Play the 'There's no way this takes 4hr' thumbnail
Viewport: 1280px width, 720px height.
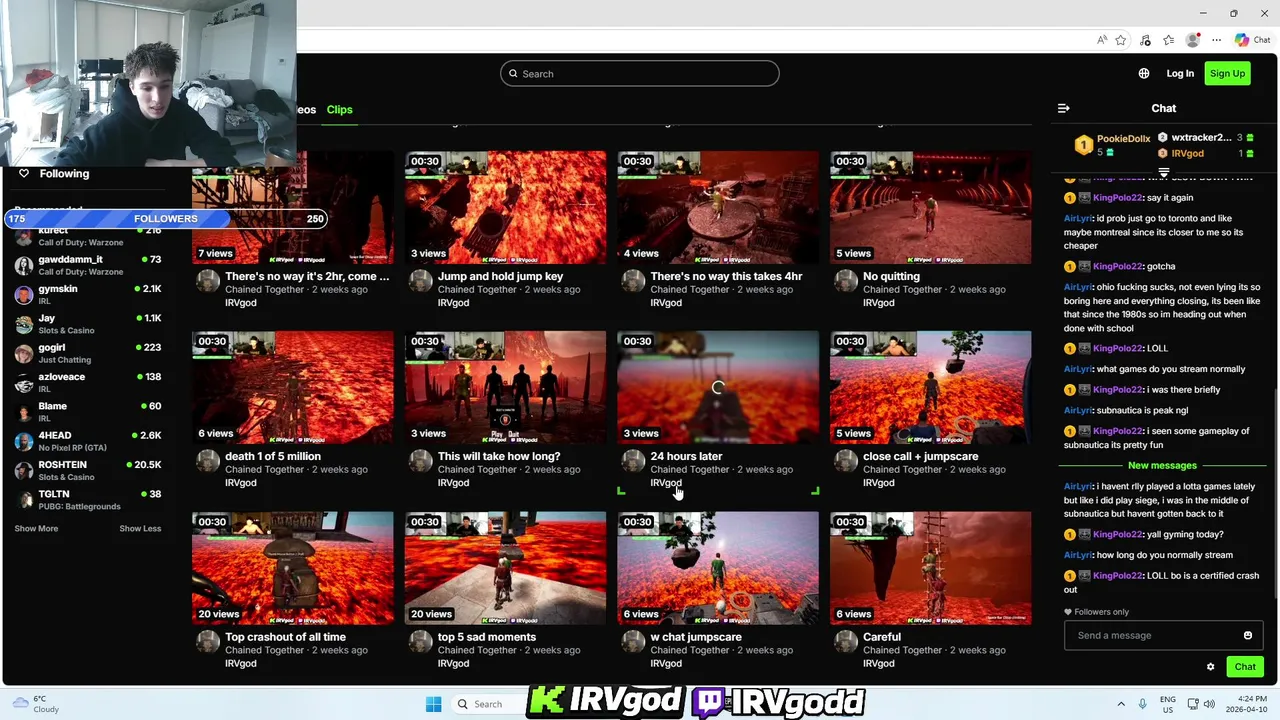[x=718, y=208]
